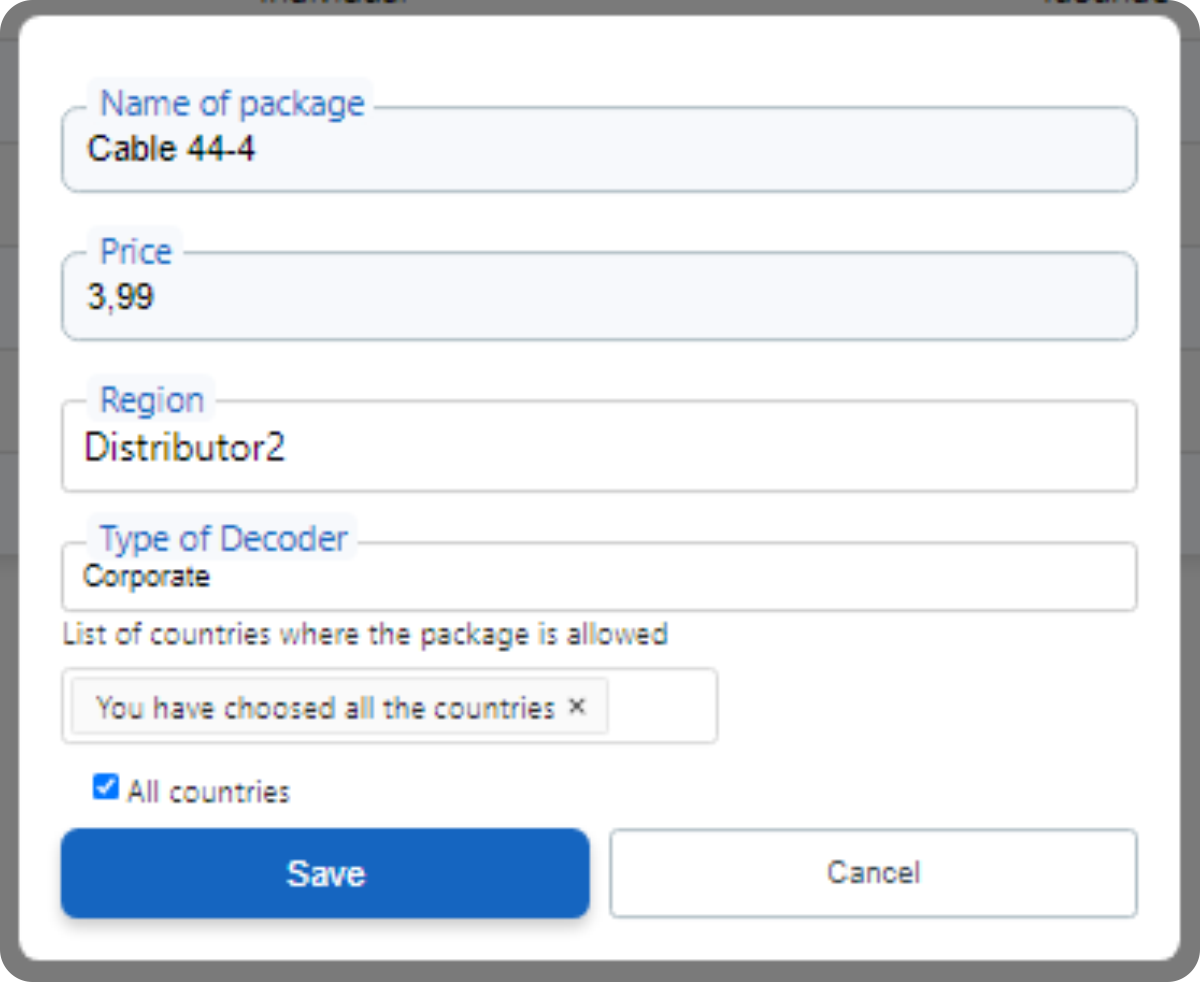Place cursor on the 3,99 value

tap(121, 297)
